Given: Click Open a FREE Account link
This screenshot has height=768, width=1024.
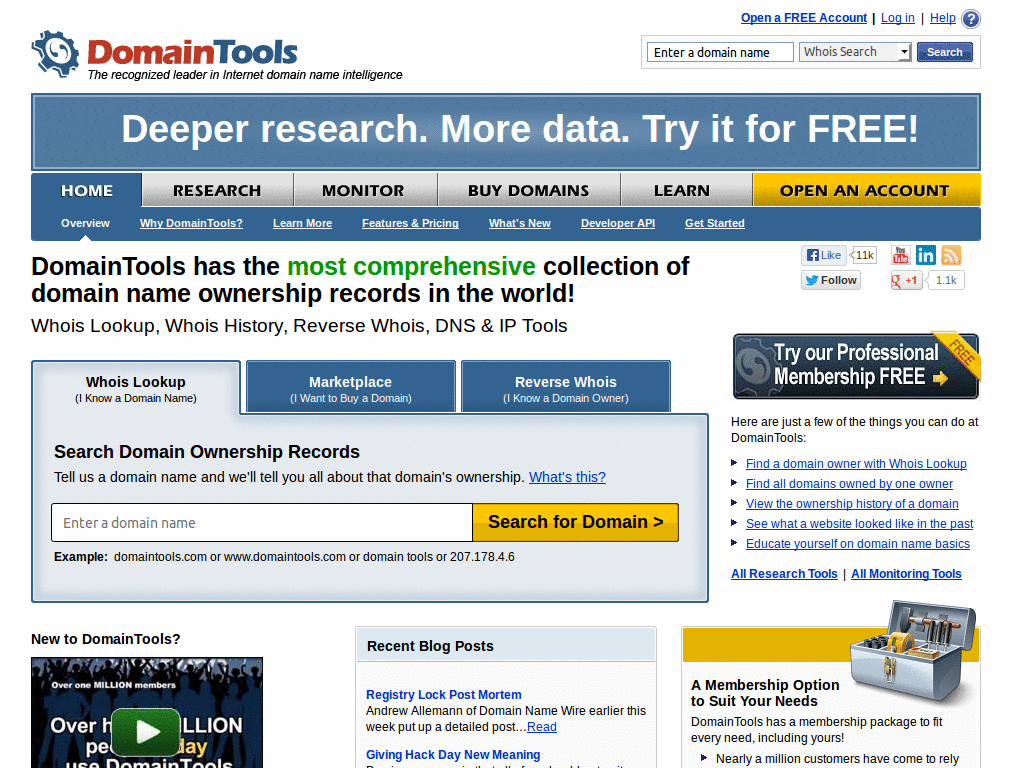Looking at the screenshot, I should 804,18.
